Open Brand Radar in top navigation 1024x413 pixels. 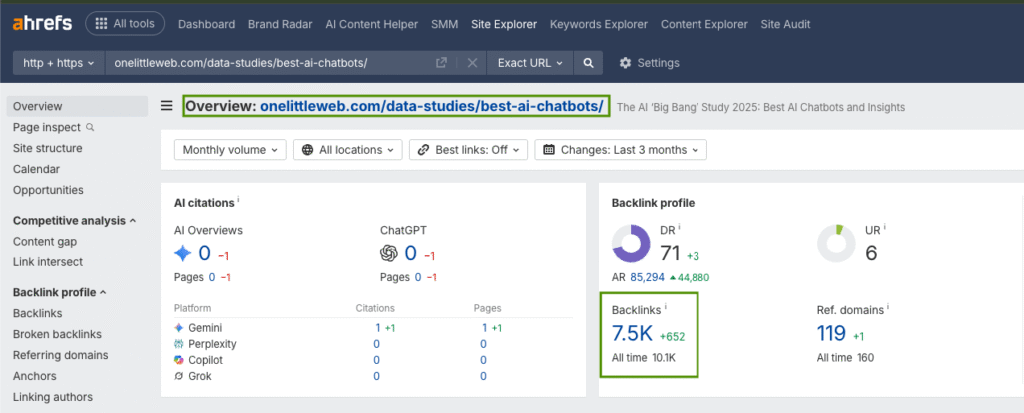pos(280,24)
